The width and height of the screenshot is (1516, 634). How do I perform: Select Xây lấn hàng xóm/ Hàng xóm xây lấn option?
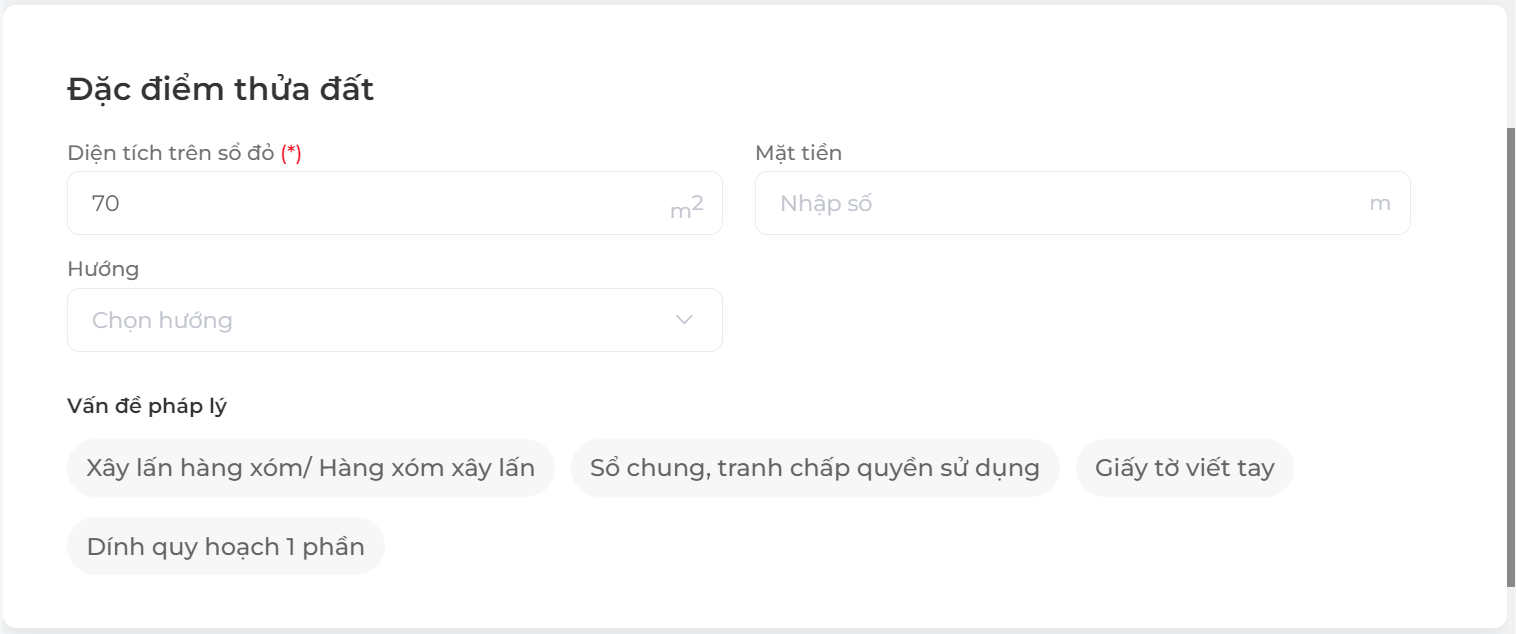pos(311,467)
